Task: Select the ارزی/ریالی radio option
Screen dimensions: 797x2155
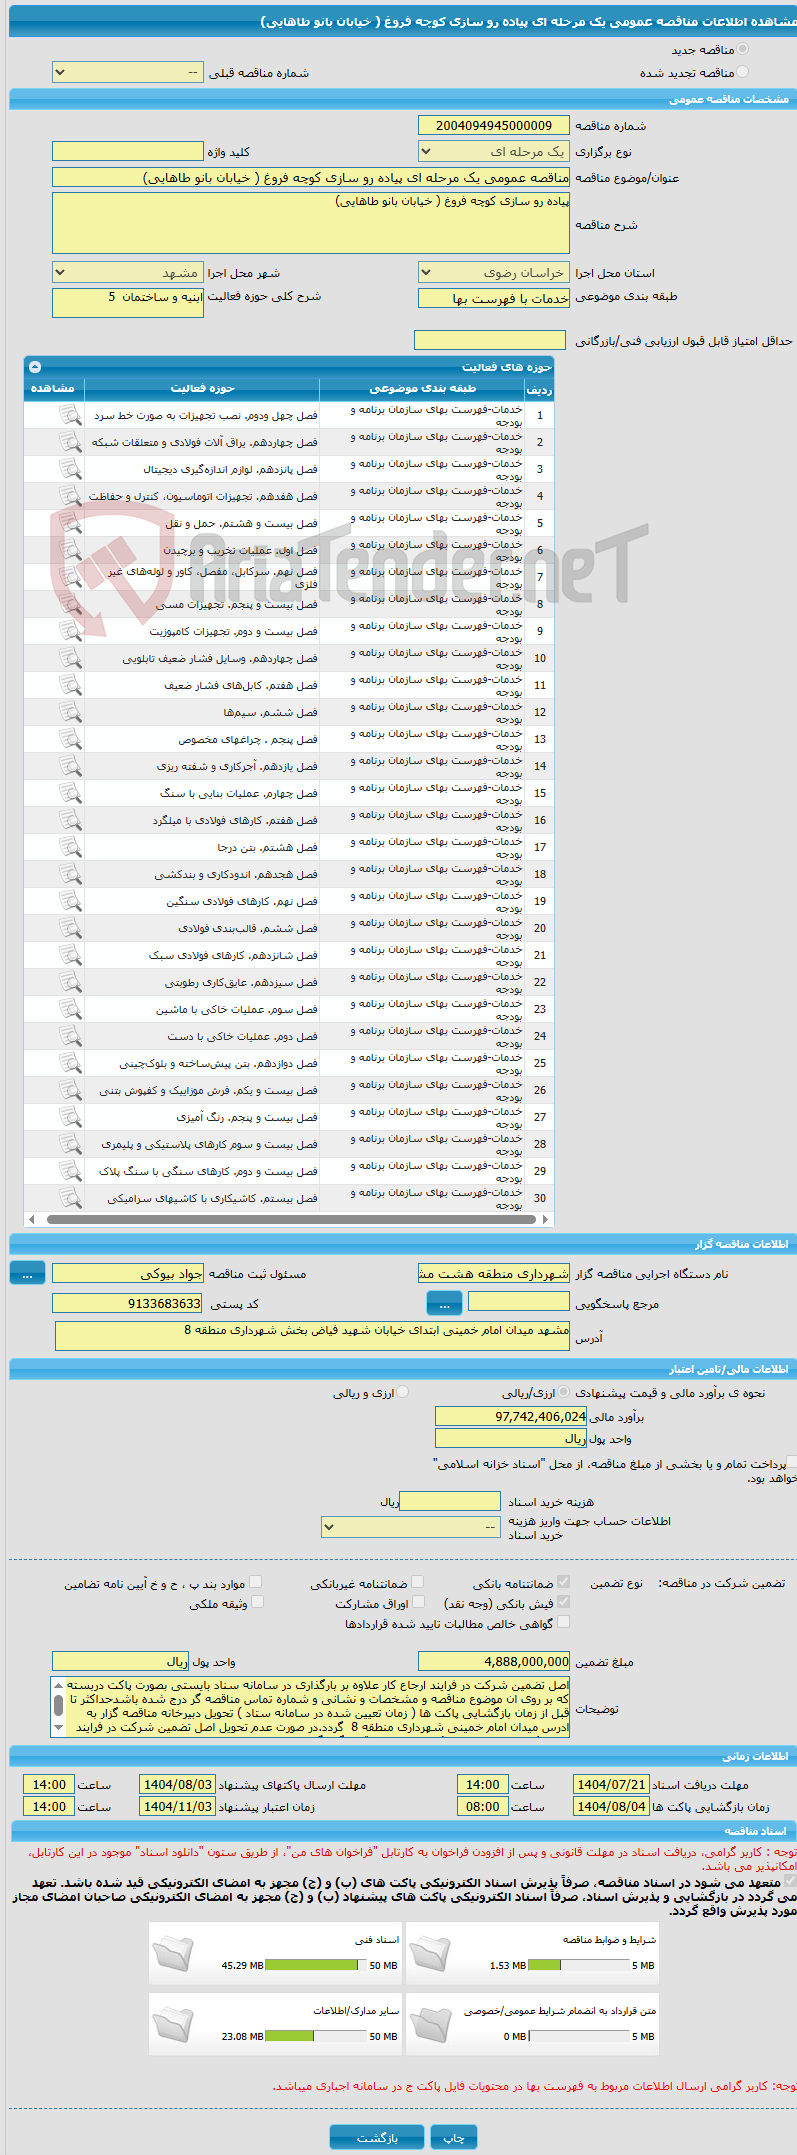Action: [565, 1392]
